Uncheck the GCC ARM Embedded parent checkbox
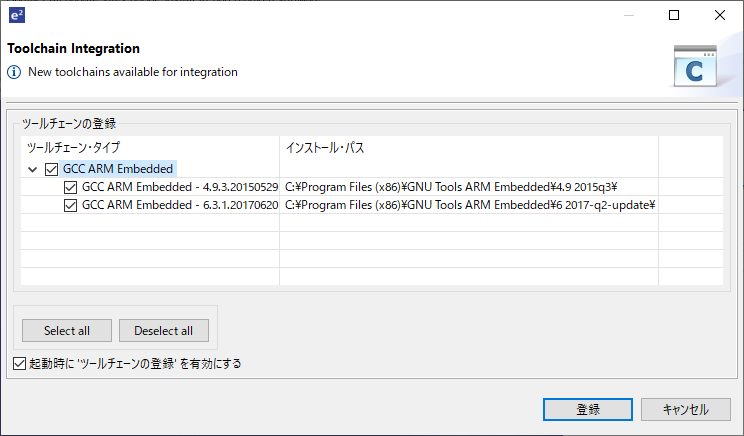This screenshot has height=436, width=744. (51, 169)
